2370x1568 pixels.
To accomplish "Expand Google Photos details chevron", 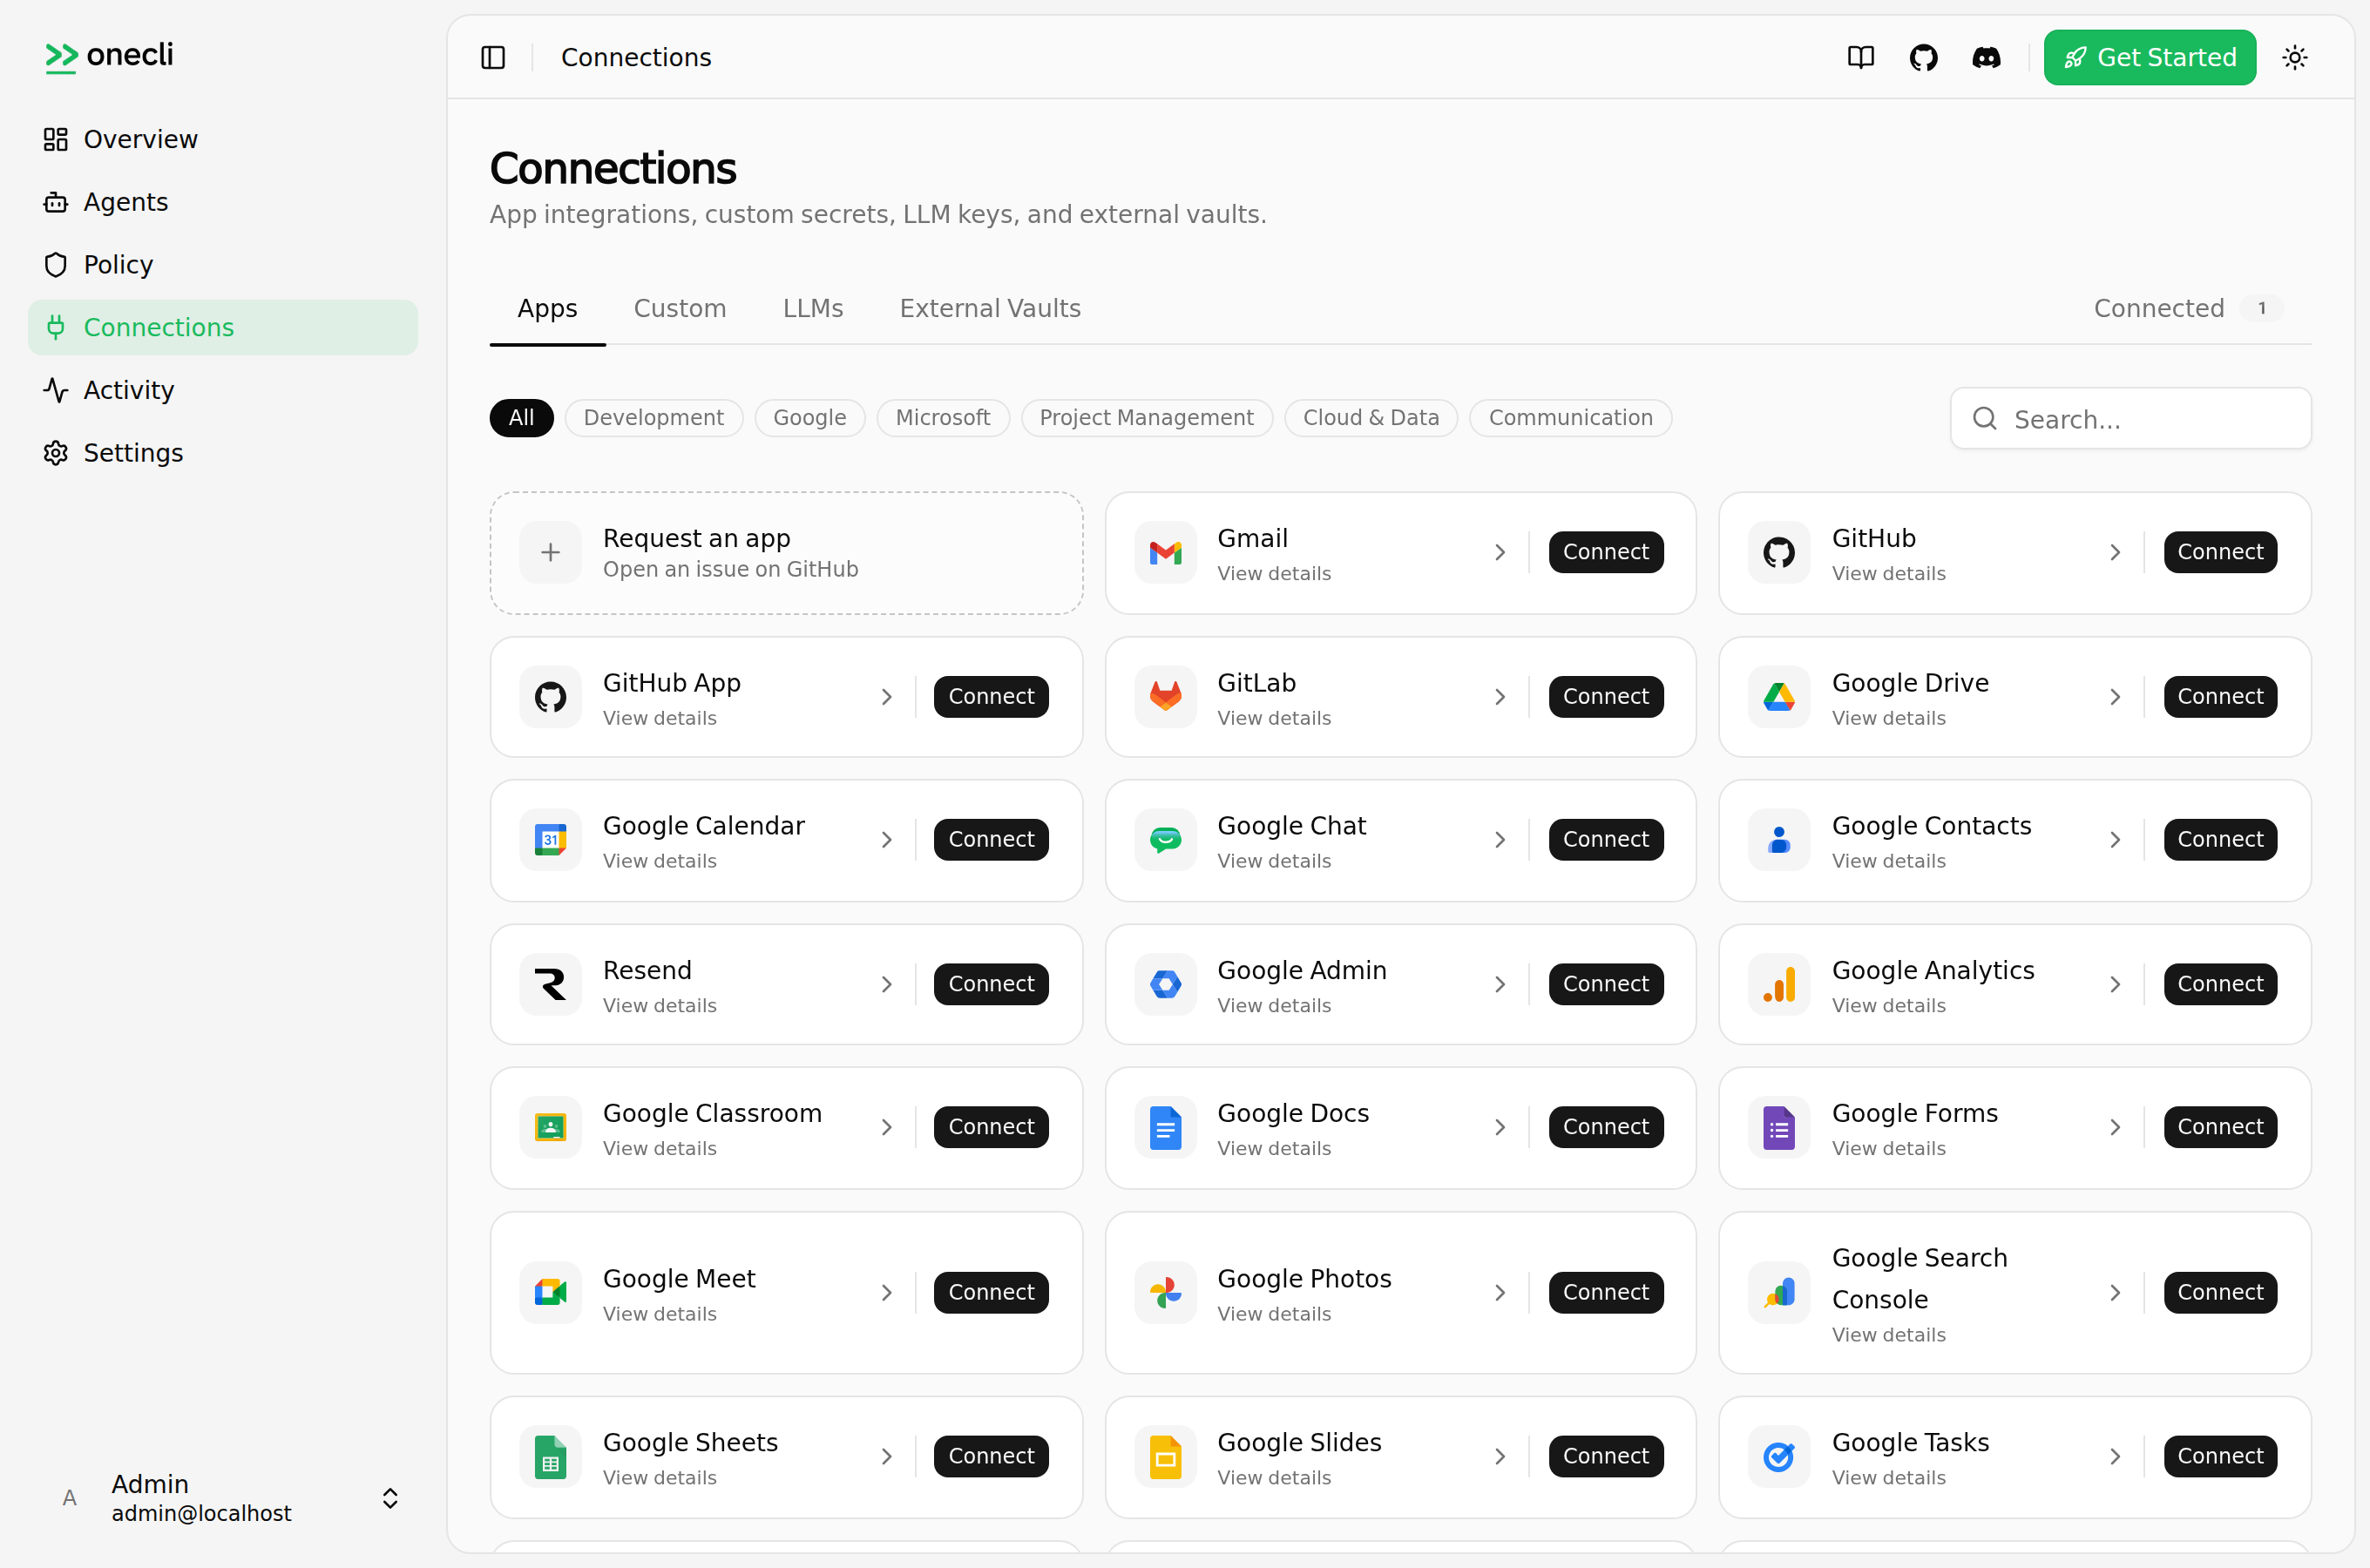I will click(x=1500, y=1292).
